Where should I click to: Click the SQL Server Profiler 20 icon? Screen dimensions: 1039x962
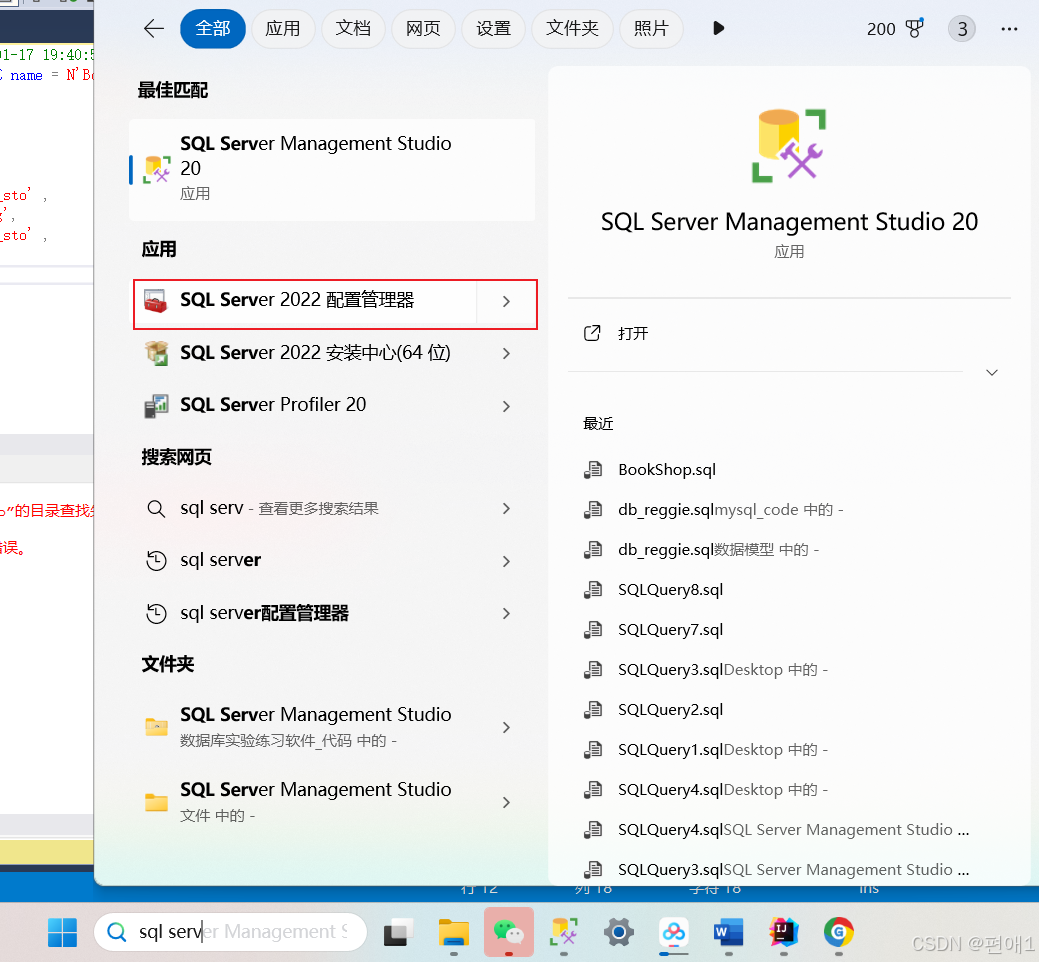click(x=156, y=405)
